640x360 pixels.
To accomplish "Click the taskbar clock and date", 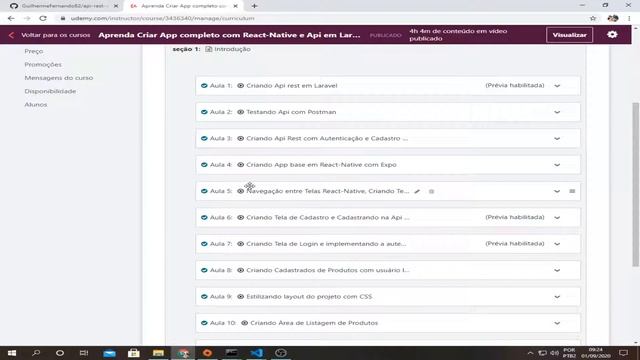I will (x=596, y=353).
